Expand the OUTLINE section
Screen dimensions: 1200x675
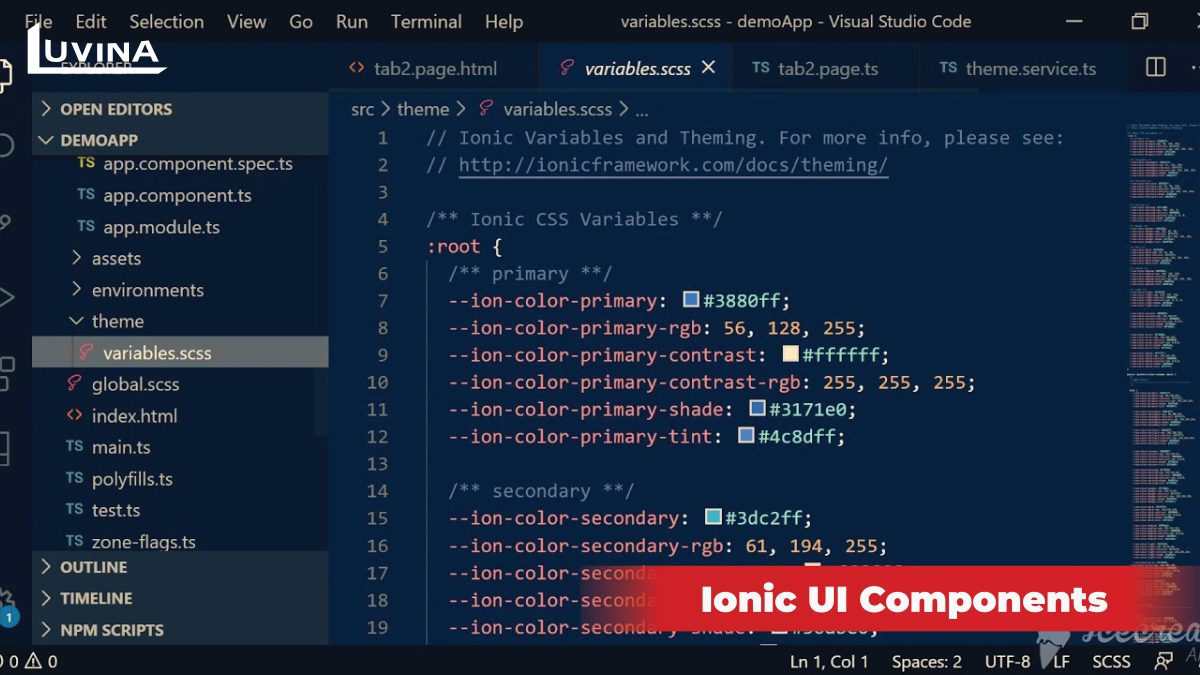(x=93, y=567)
